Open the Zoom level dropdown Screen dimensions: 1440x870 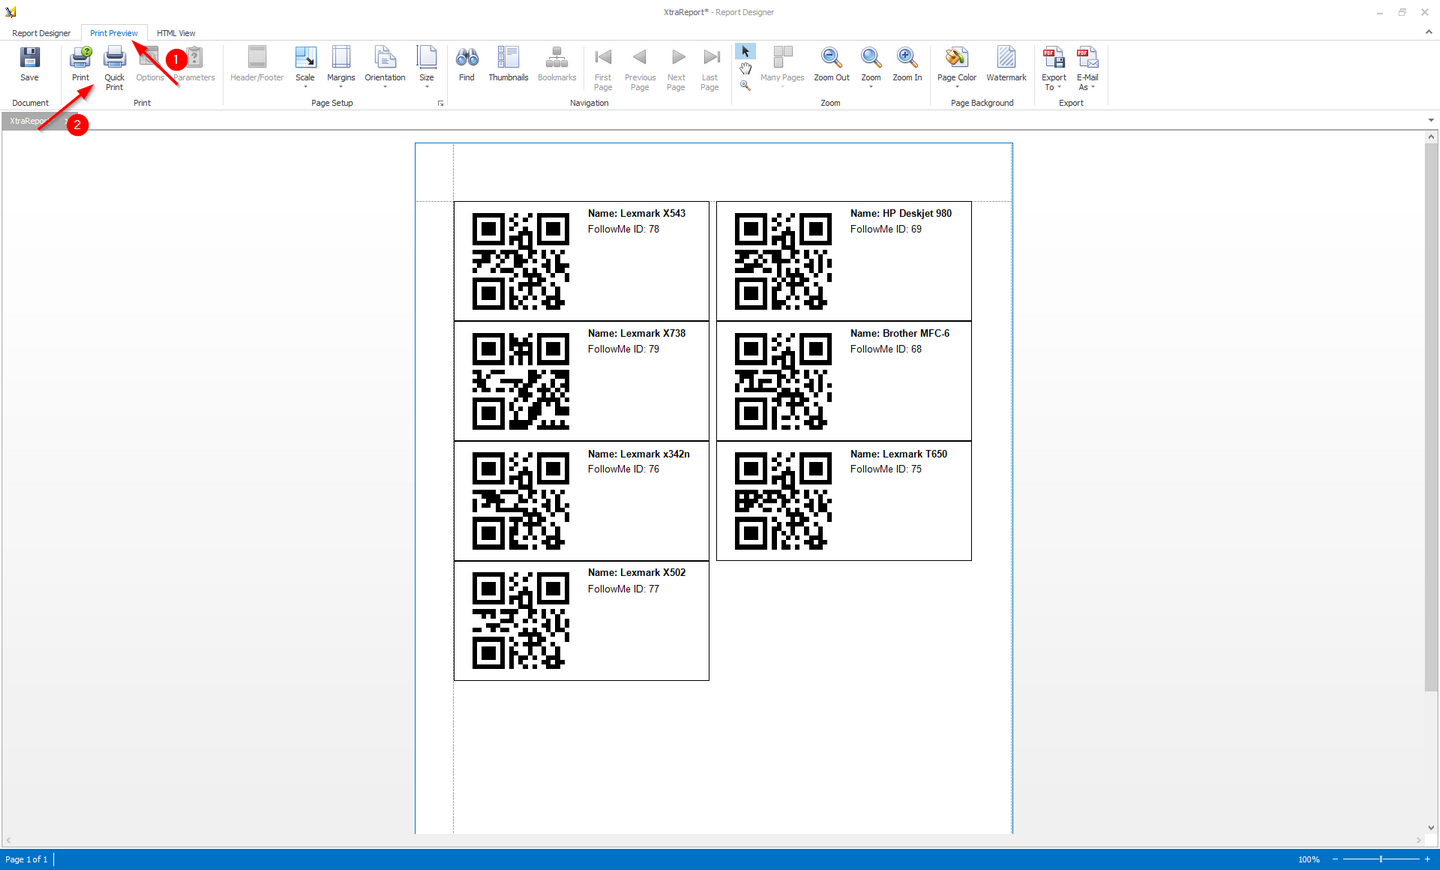coord(871,68)
